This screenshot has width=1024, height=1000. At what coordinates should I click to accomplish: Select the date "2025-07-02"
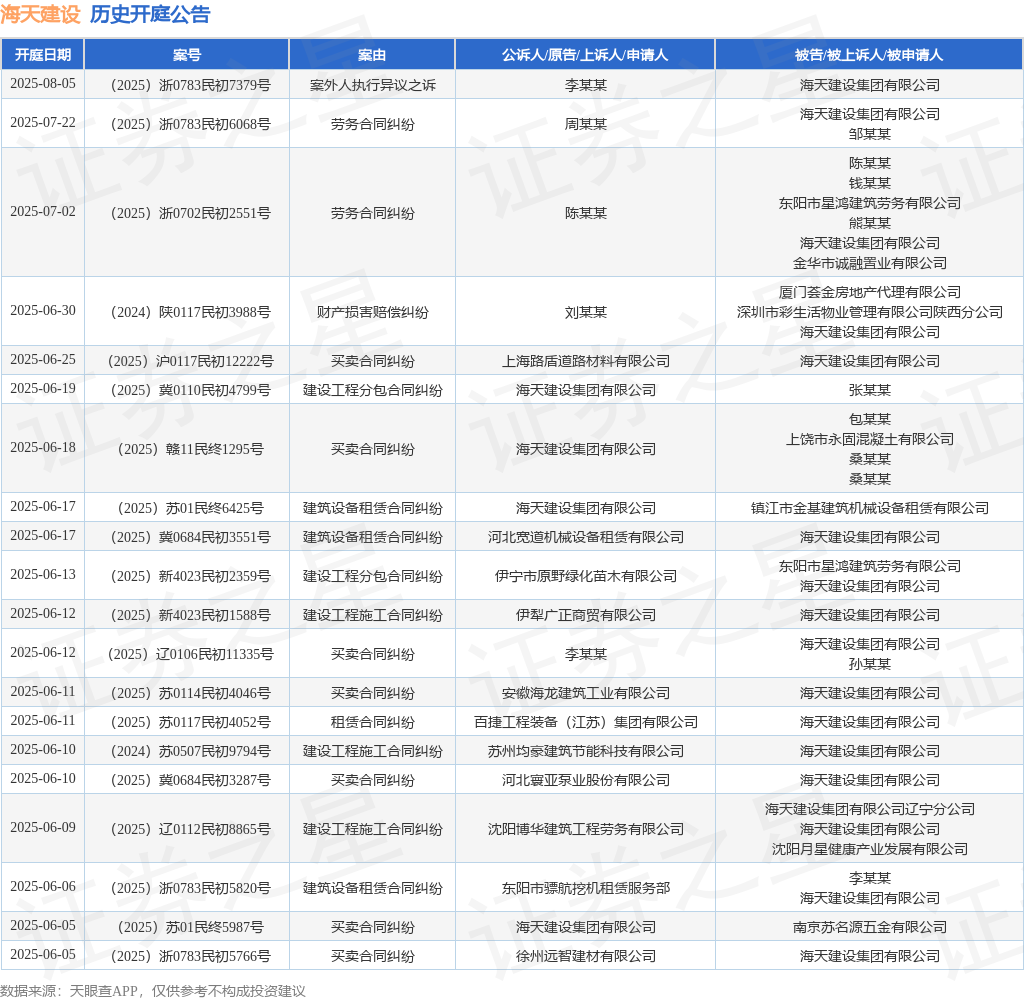click(42, 212)
